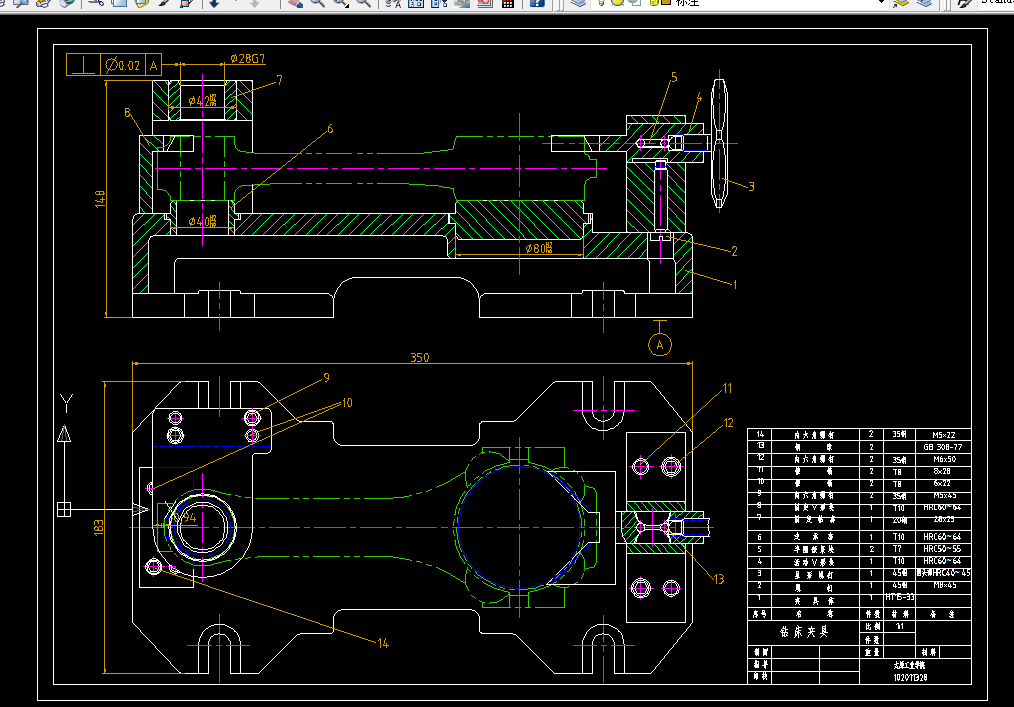Toggle the layer on/off light bulb
1014x707 pixels.
point(603,3)
